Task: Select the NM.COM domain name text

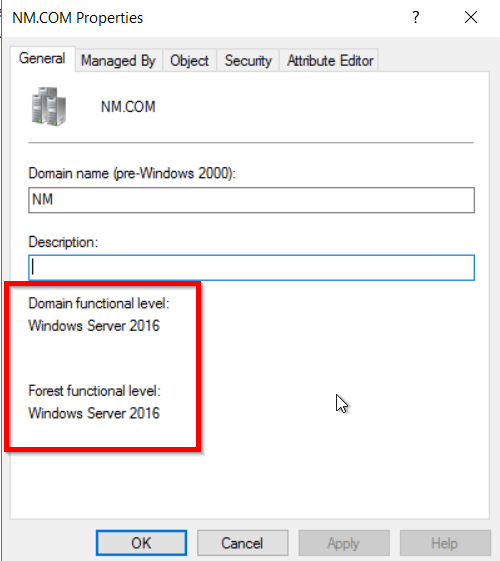Action: pos(128,107)
